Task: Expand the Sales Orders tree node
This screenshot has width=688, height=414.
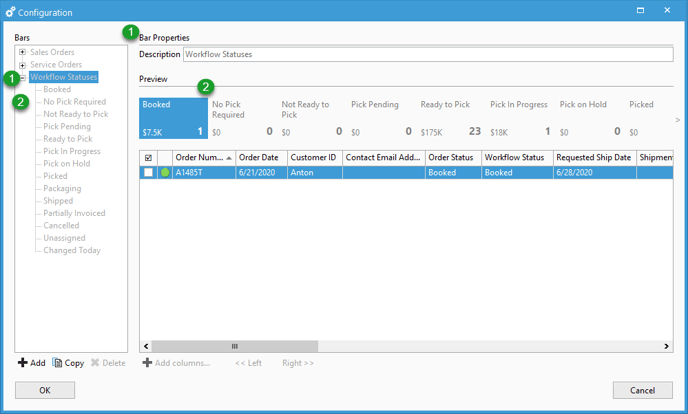Action: (x=22, y=52)
